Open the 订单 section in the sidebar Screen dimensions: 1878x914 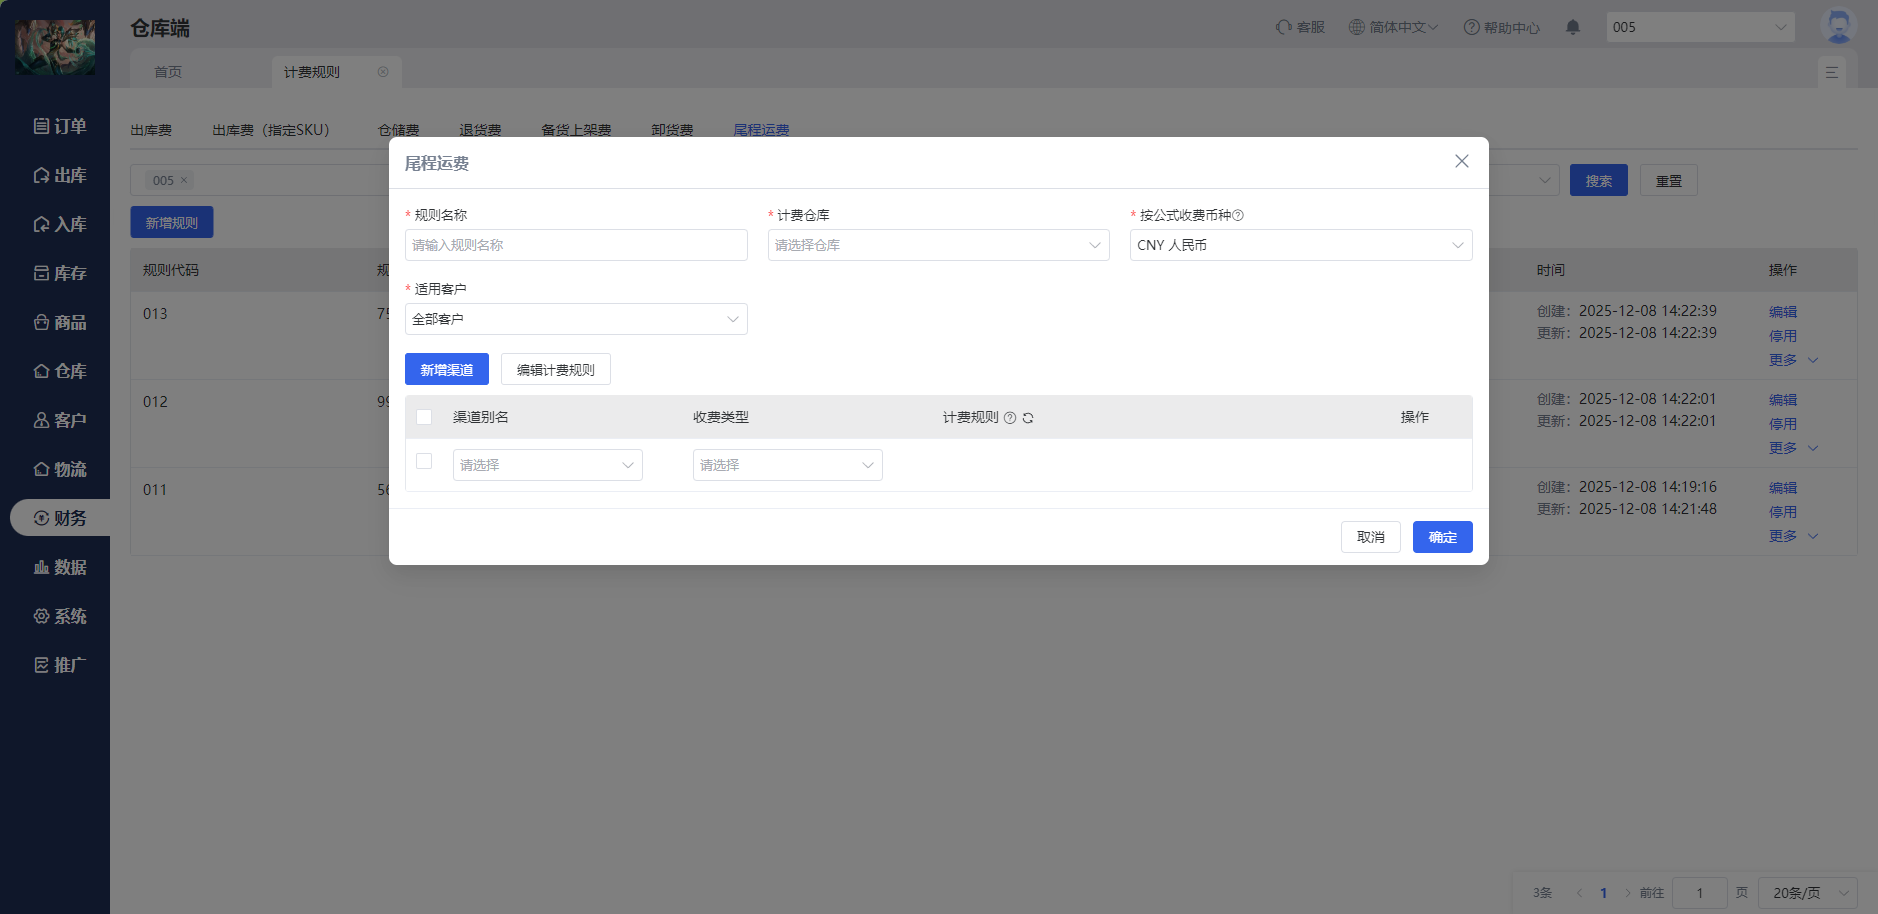(x=60, y=126)
